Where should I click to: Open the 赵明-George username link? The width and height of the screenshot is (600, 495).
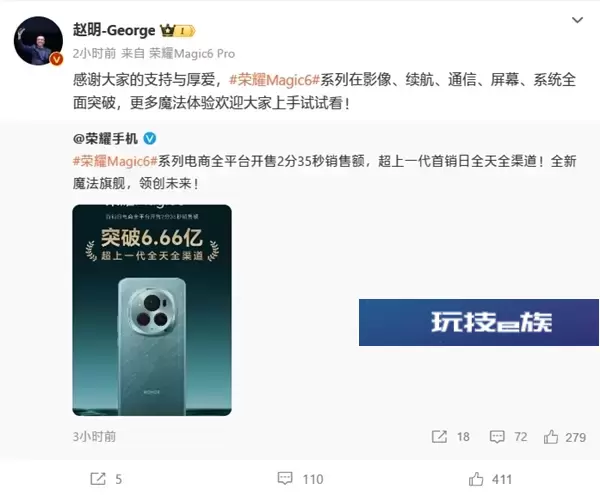coord(114,31)
